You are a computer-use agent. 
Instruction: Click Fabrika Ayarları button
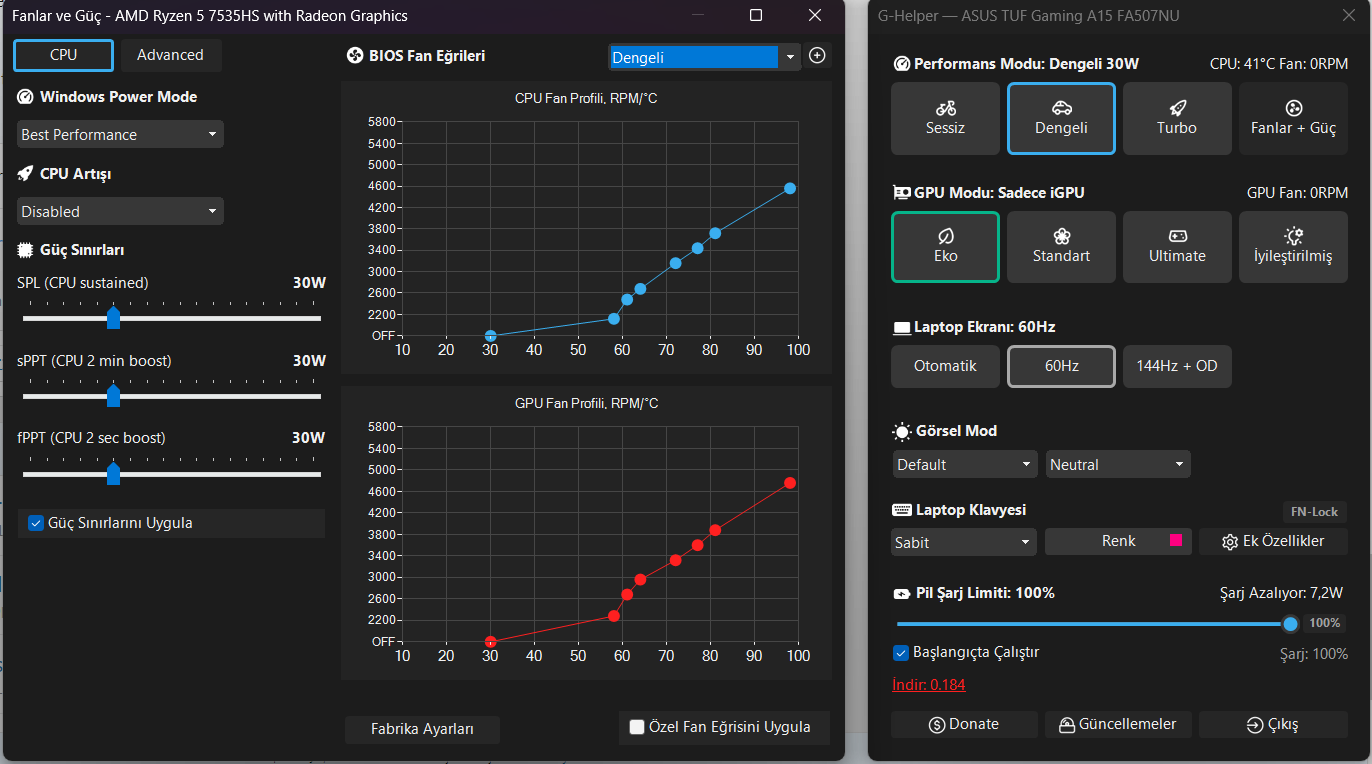(422, 729)
